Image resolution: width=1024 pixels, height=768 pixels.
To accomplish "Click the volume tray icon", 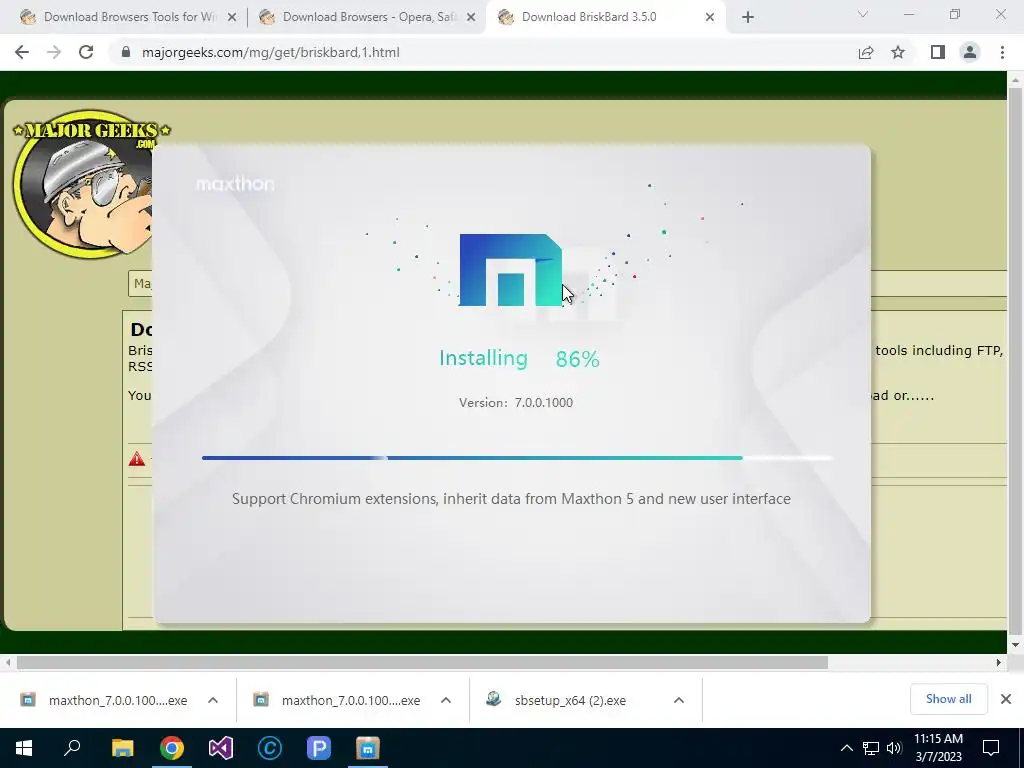I will click(894, 748).
